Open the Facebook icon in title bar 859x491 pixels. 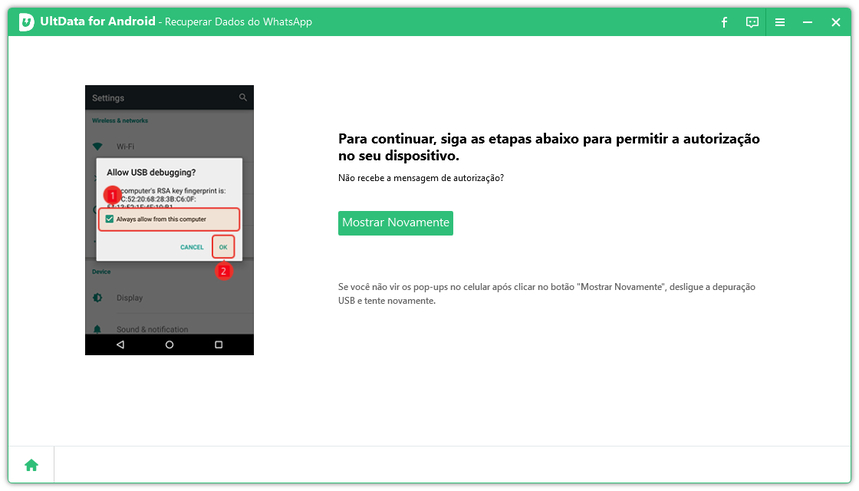click(x=724, y=22)
